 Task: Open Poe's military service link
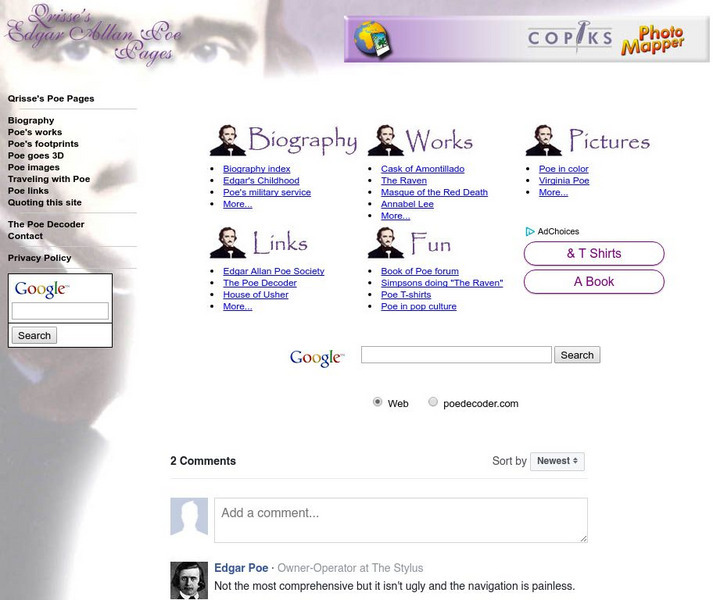click(x=267, y=192)
